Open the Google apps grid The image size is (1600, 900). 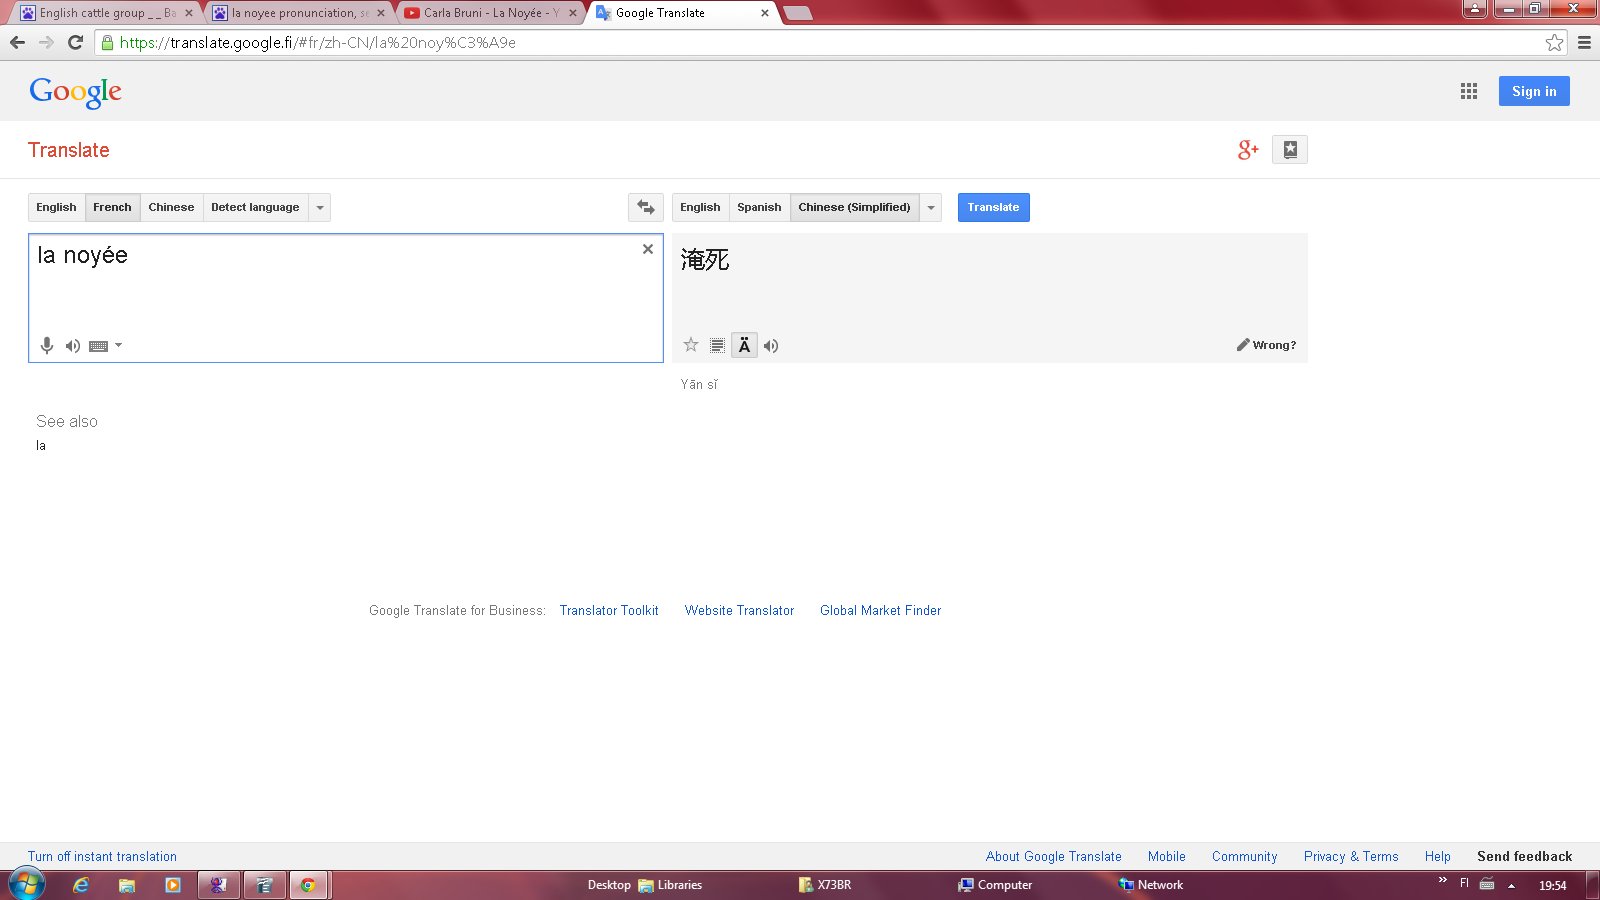point(1468,91)
